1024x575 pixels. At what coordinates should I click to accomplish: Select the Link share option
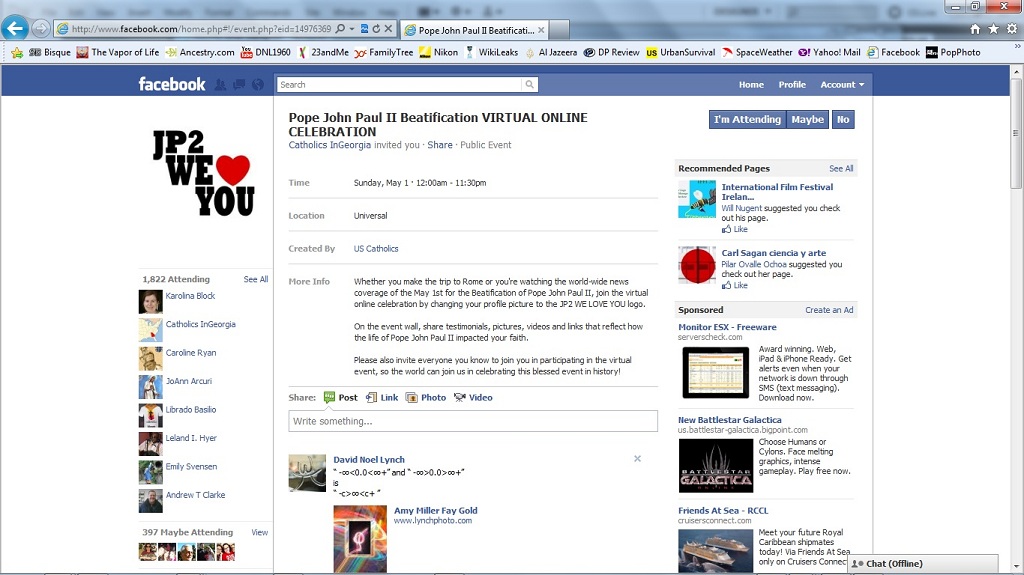(x=382, y=397)
